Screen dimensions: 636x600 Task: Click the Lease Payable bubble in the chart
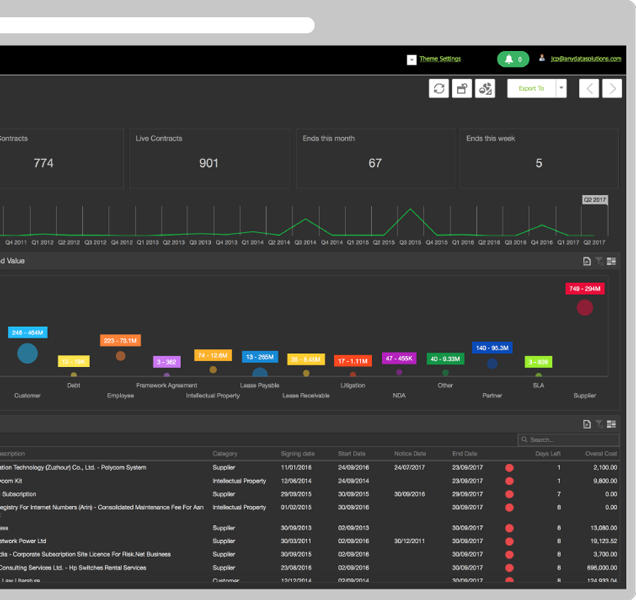click(260, 372)
